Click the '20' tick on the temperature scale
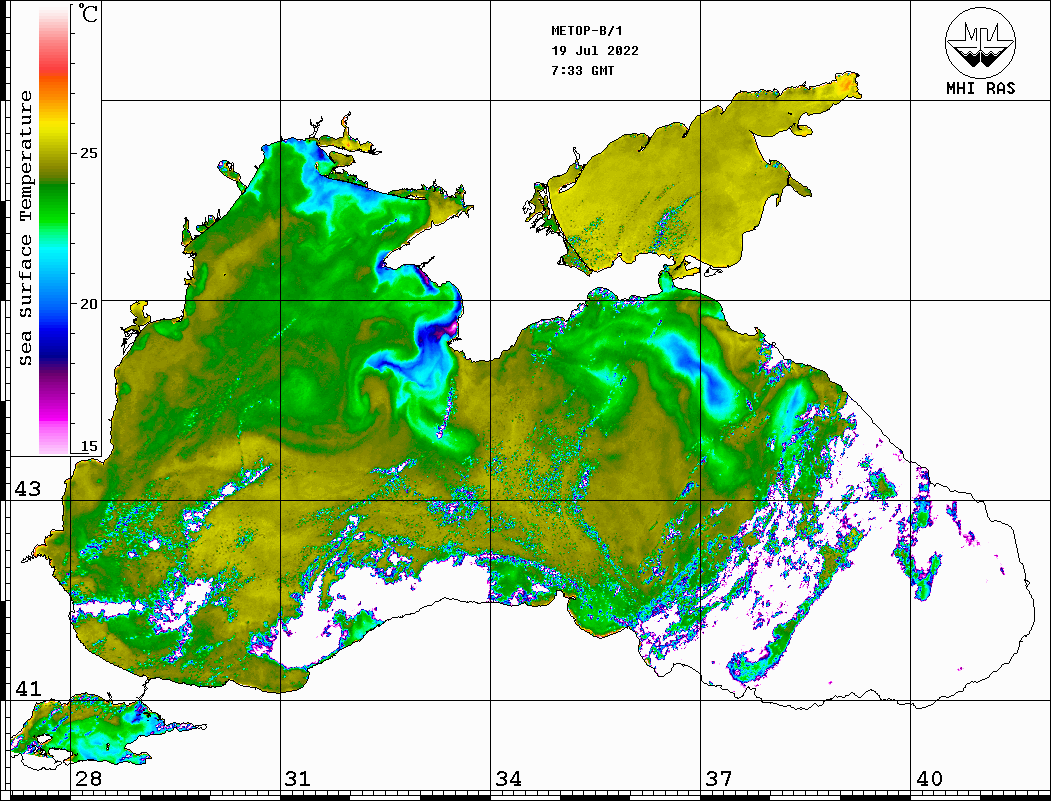1051x801 pixels. [x=88, y=304]
